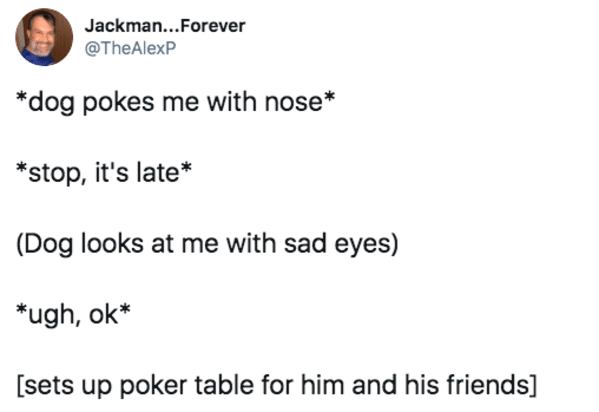599x412 pixels.
Task: Open the profile picture of Jackman...Forever
Action: coord(44,37)
